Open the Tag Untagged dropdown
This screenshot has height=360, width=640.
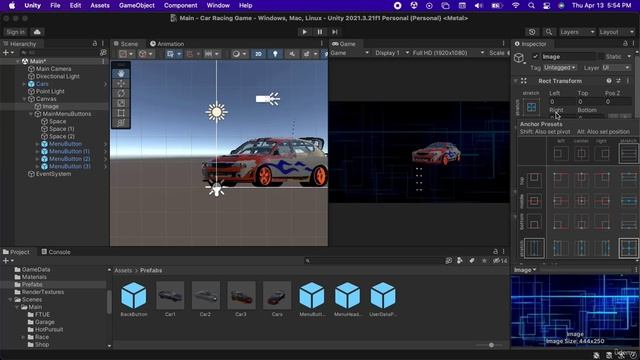pyautogui.click(x=560, y=68)
